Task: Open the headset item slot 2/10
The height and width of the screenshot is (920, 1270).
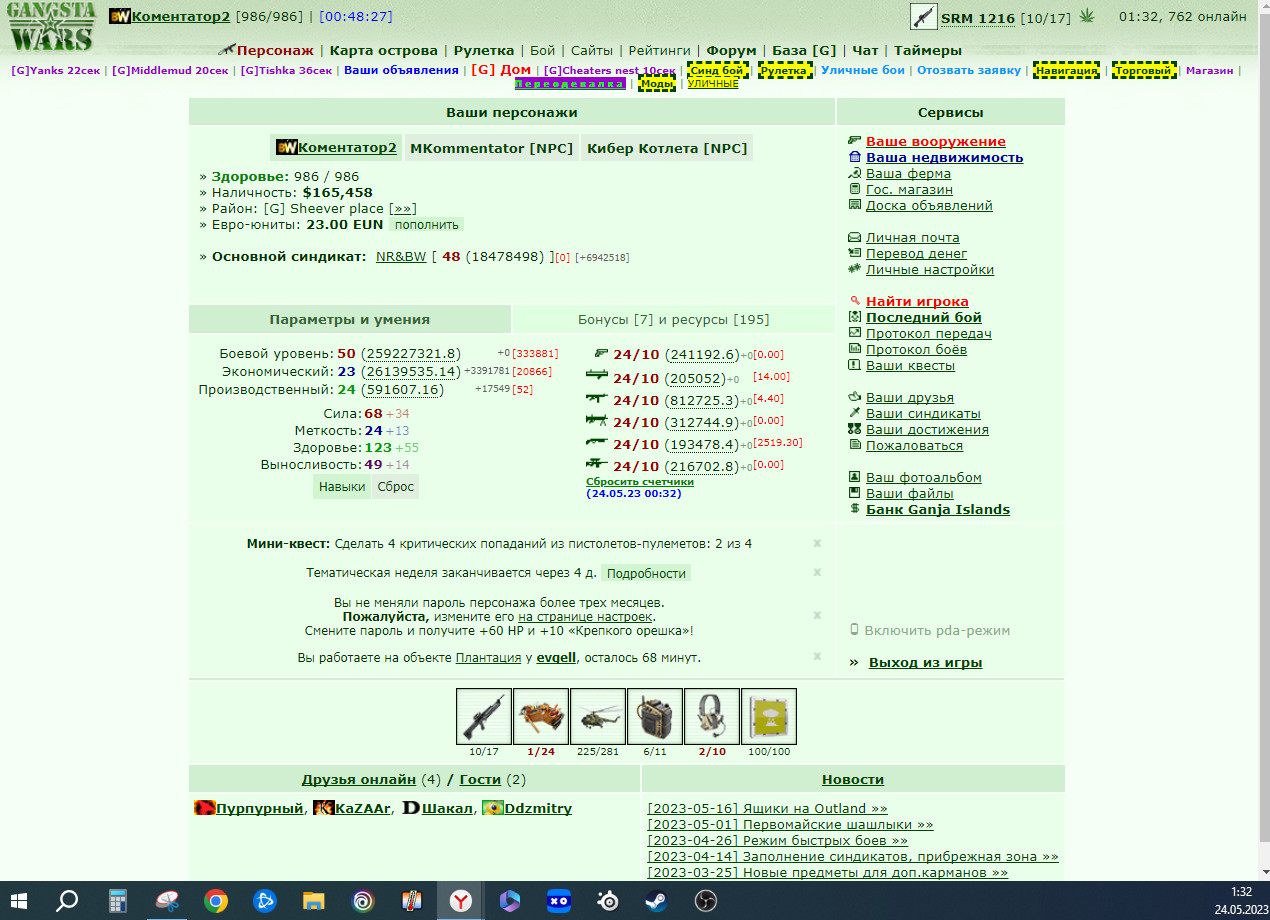Action: coord(712,716)
